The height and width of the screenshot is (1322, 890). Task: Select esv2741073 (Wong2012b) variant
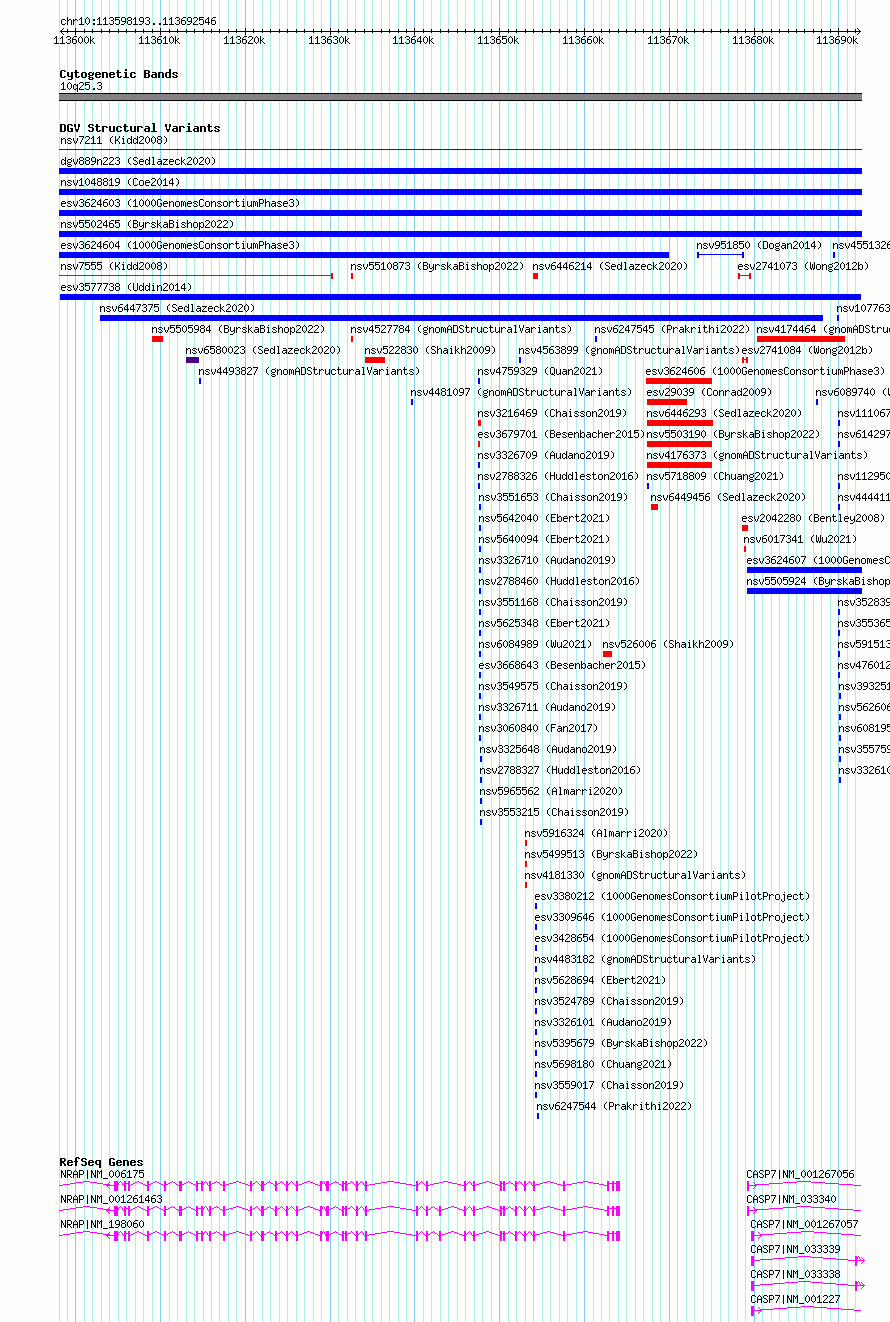pyautogui.click(x=803, y=266)
